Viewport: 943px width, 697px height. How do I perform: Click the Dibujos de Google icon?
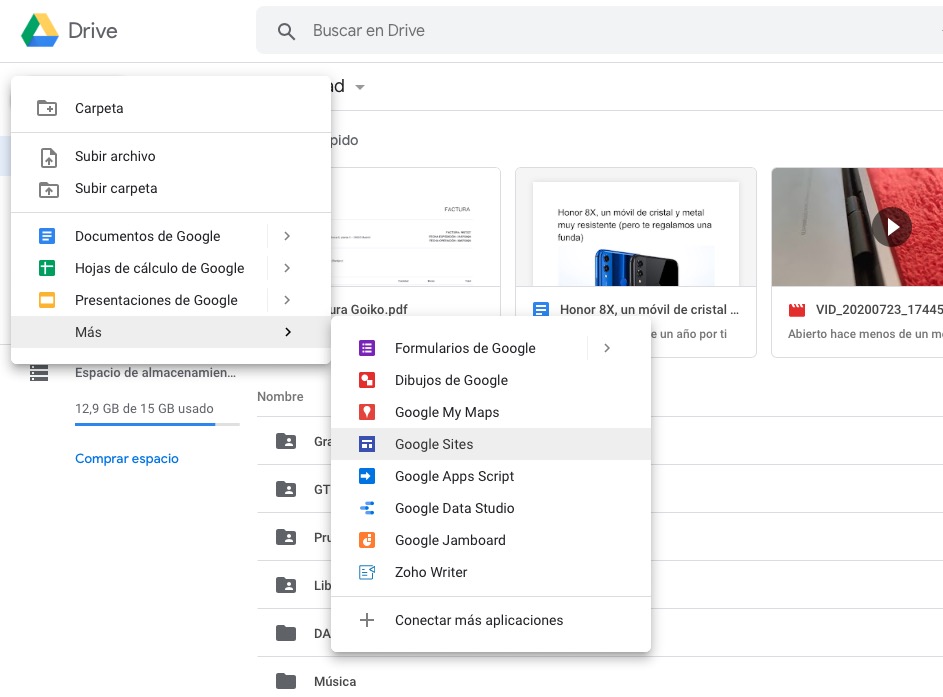(367, 380)
